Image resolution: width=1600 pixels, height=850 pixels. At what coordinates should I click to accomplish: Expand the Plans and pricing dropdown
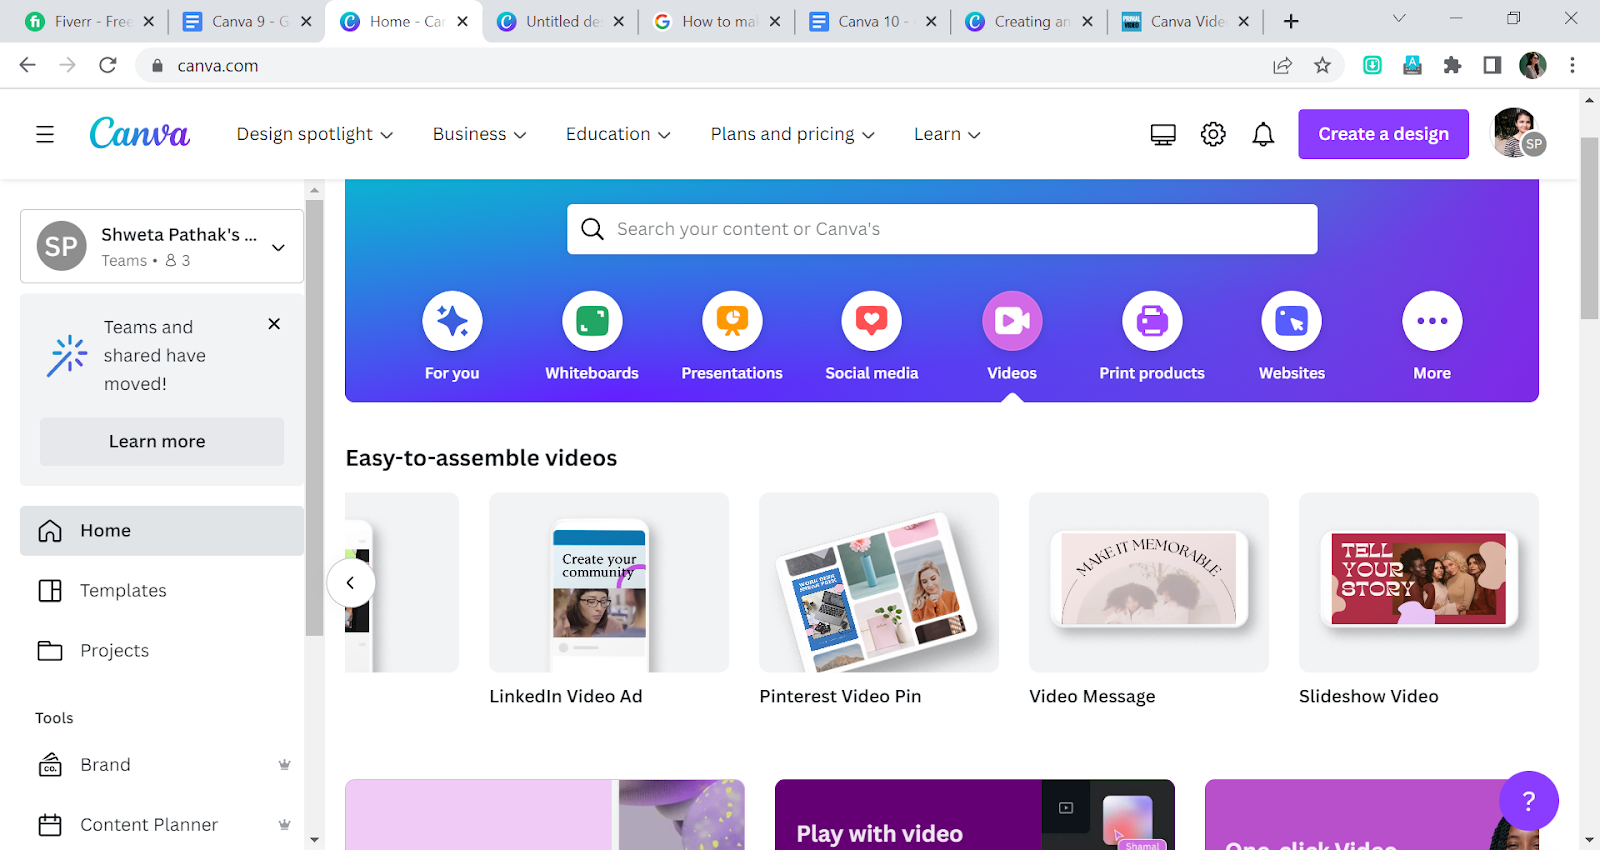click(x=793, y=134)
